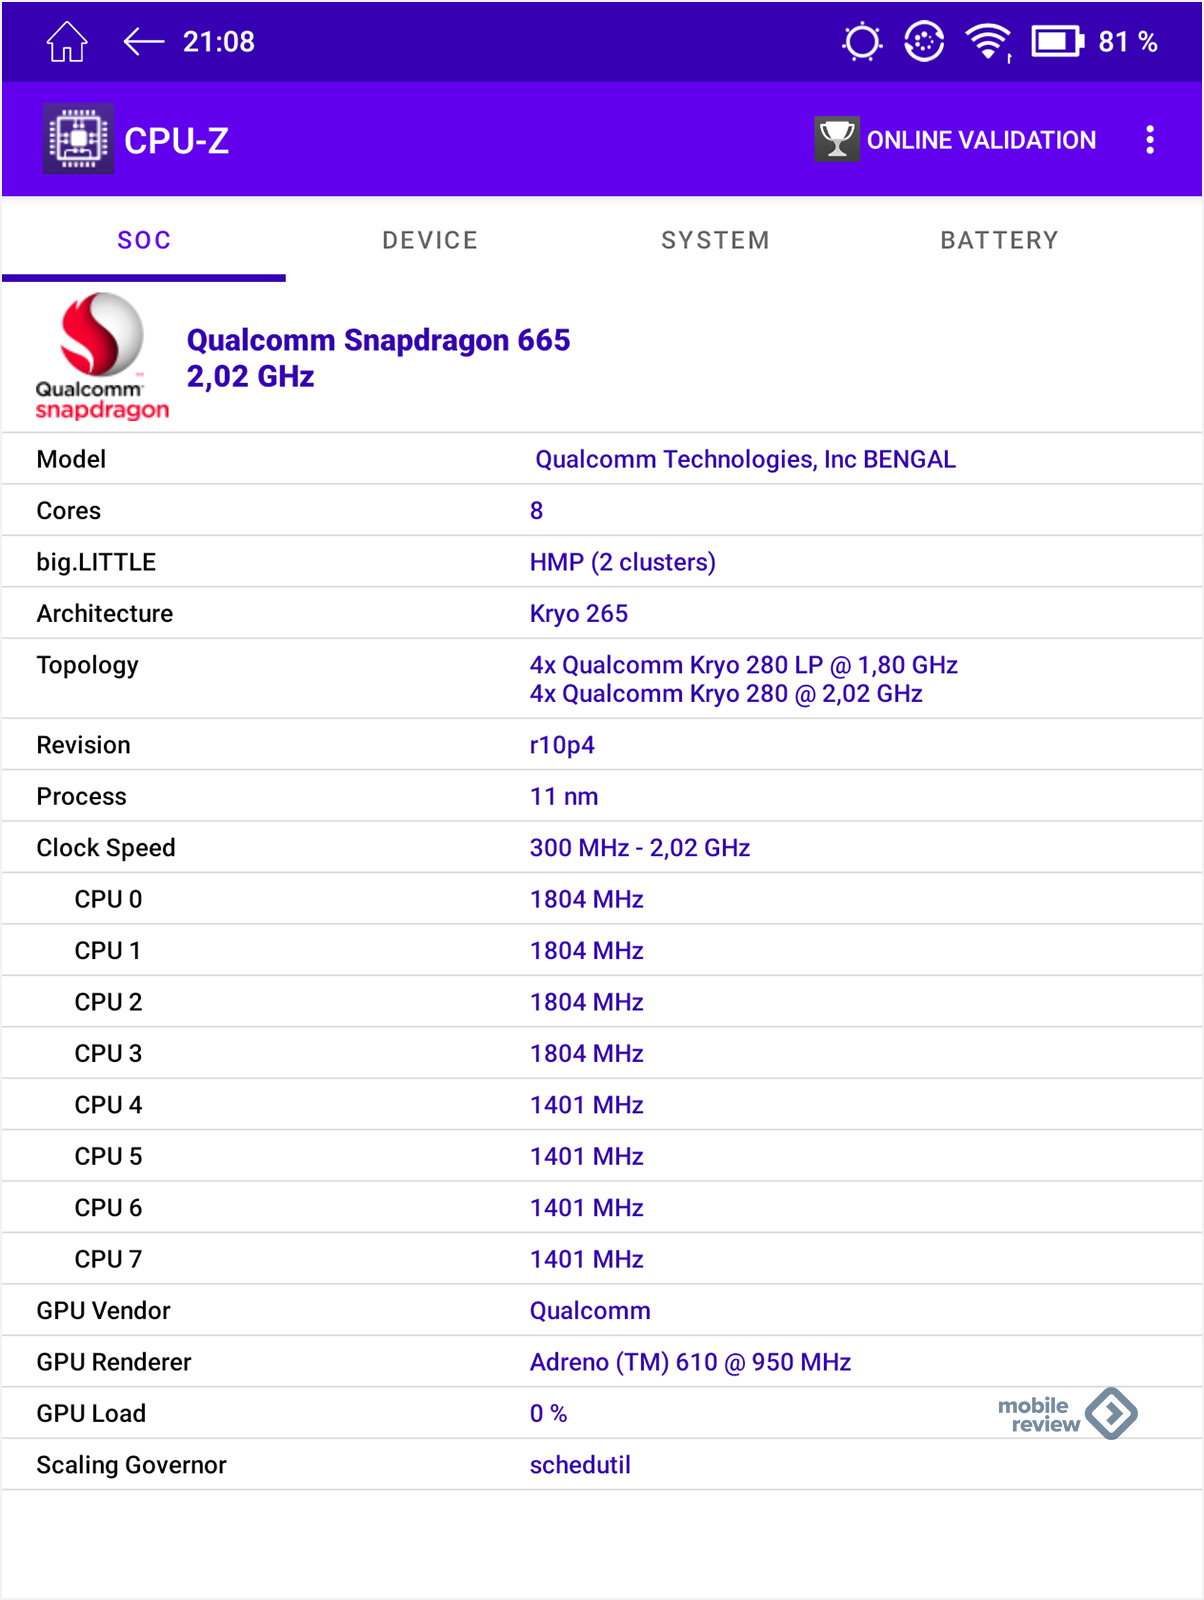Tap the Qualcomm Snapdragon logo
Screen dimensions: 1204x1600
102,356
